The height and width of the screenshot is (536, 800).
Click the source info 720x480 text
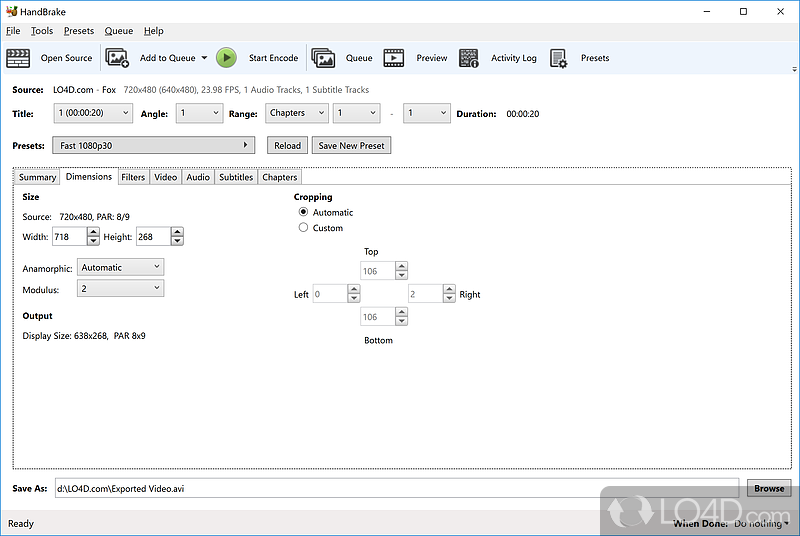(246, 90)
